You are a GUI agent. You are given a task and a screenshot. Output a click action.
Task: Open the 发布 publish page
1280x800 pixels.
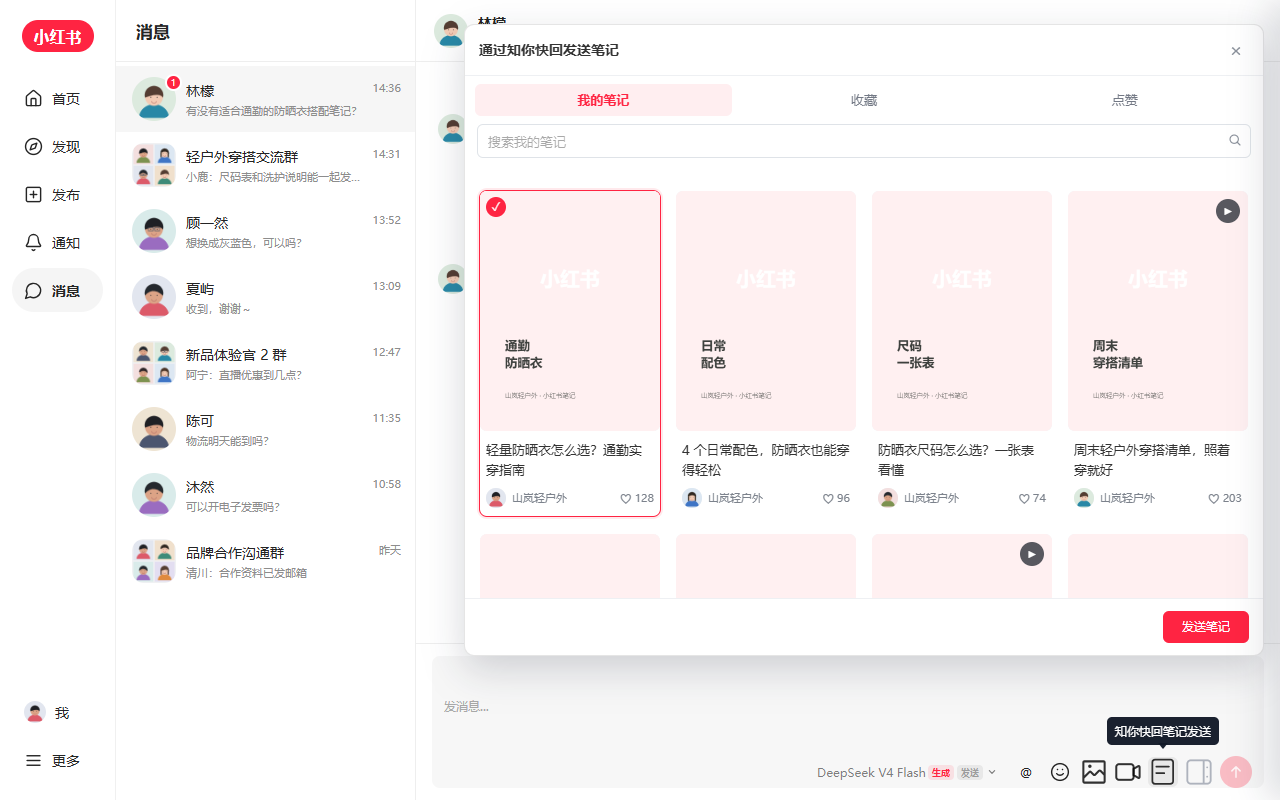pyautogui.click(x=57, y=195)
